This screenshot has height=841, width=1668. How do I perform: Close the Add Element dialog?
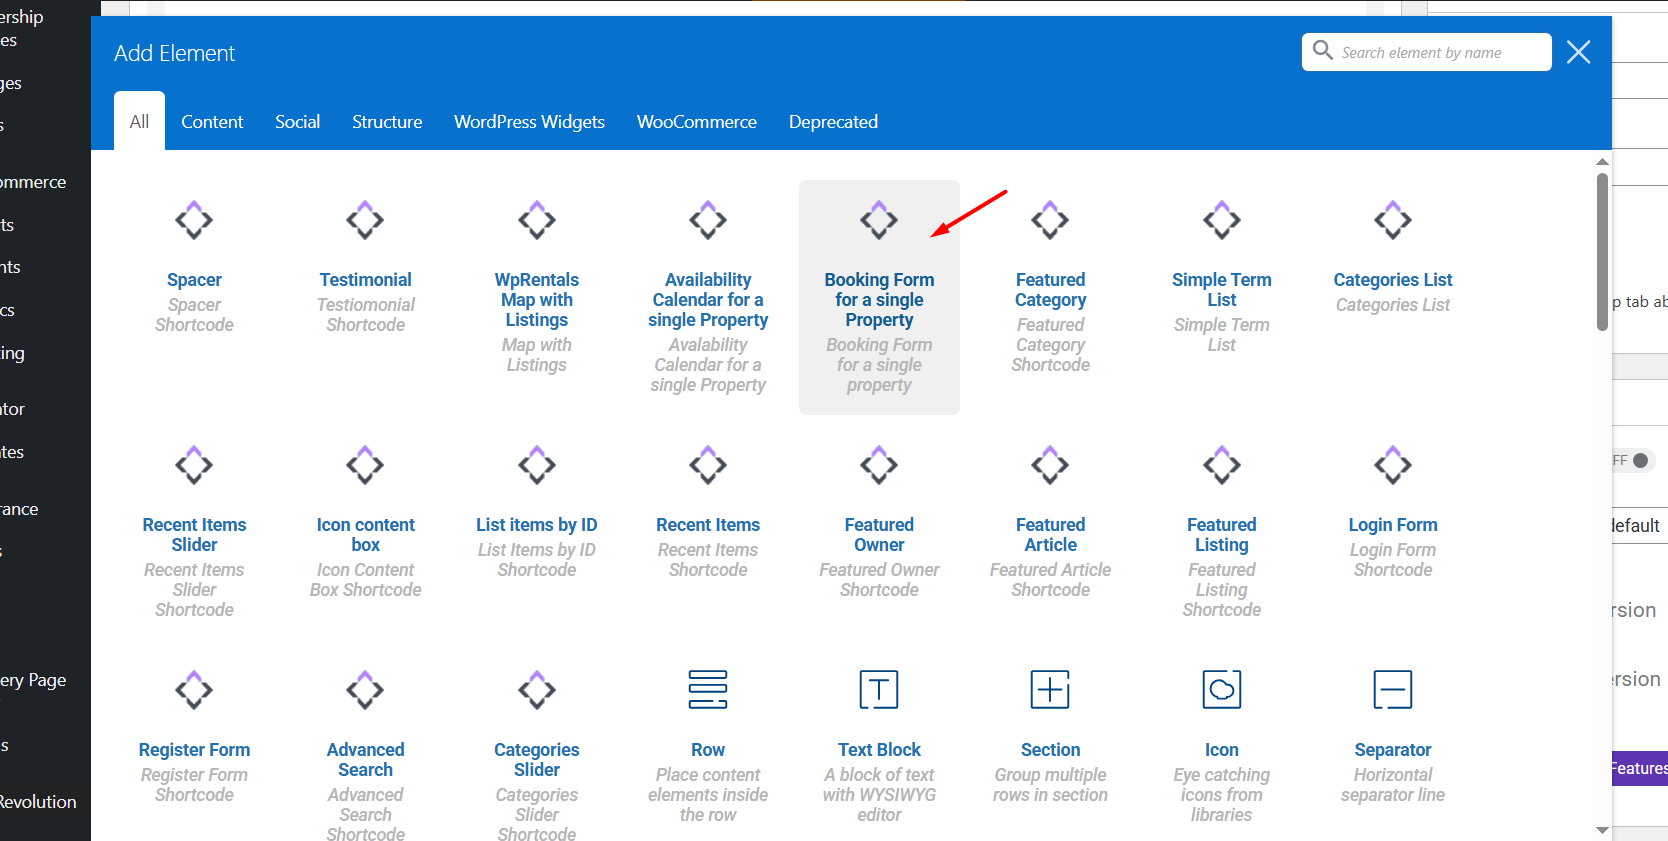tap(1578, 52)
